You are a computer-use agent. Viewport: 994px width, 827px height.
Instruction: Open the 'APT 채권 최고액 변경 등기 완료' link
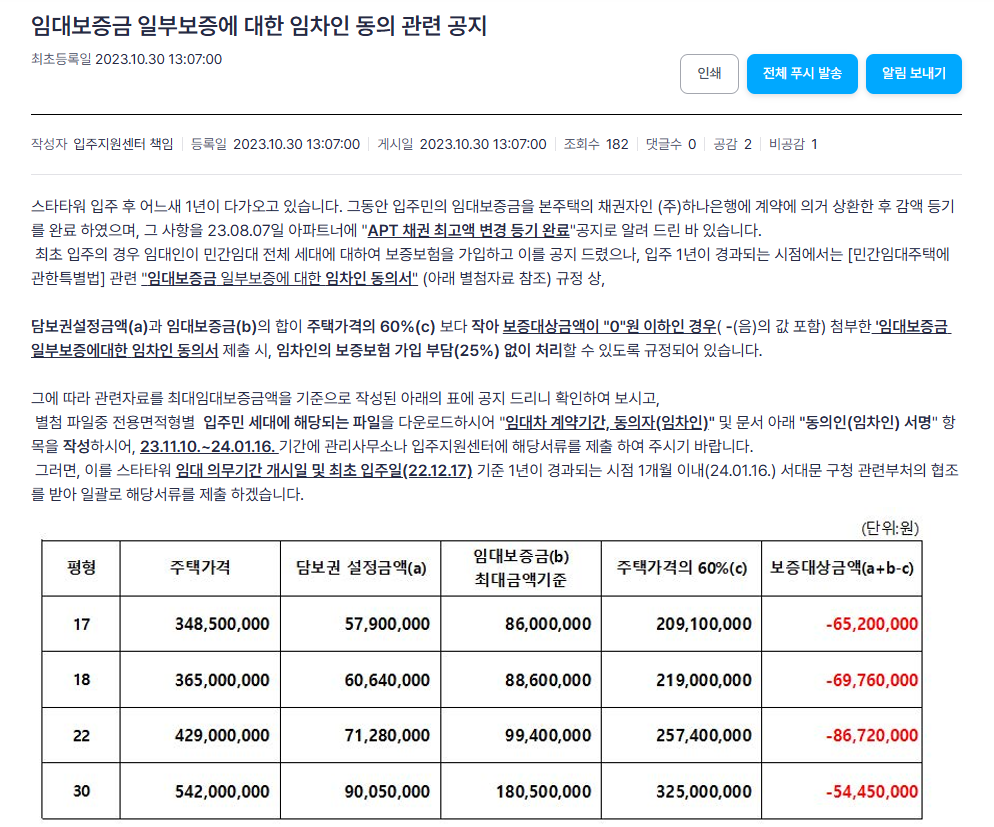tap(468, 230)
